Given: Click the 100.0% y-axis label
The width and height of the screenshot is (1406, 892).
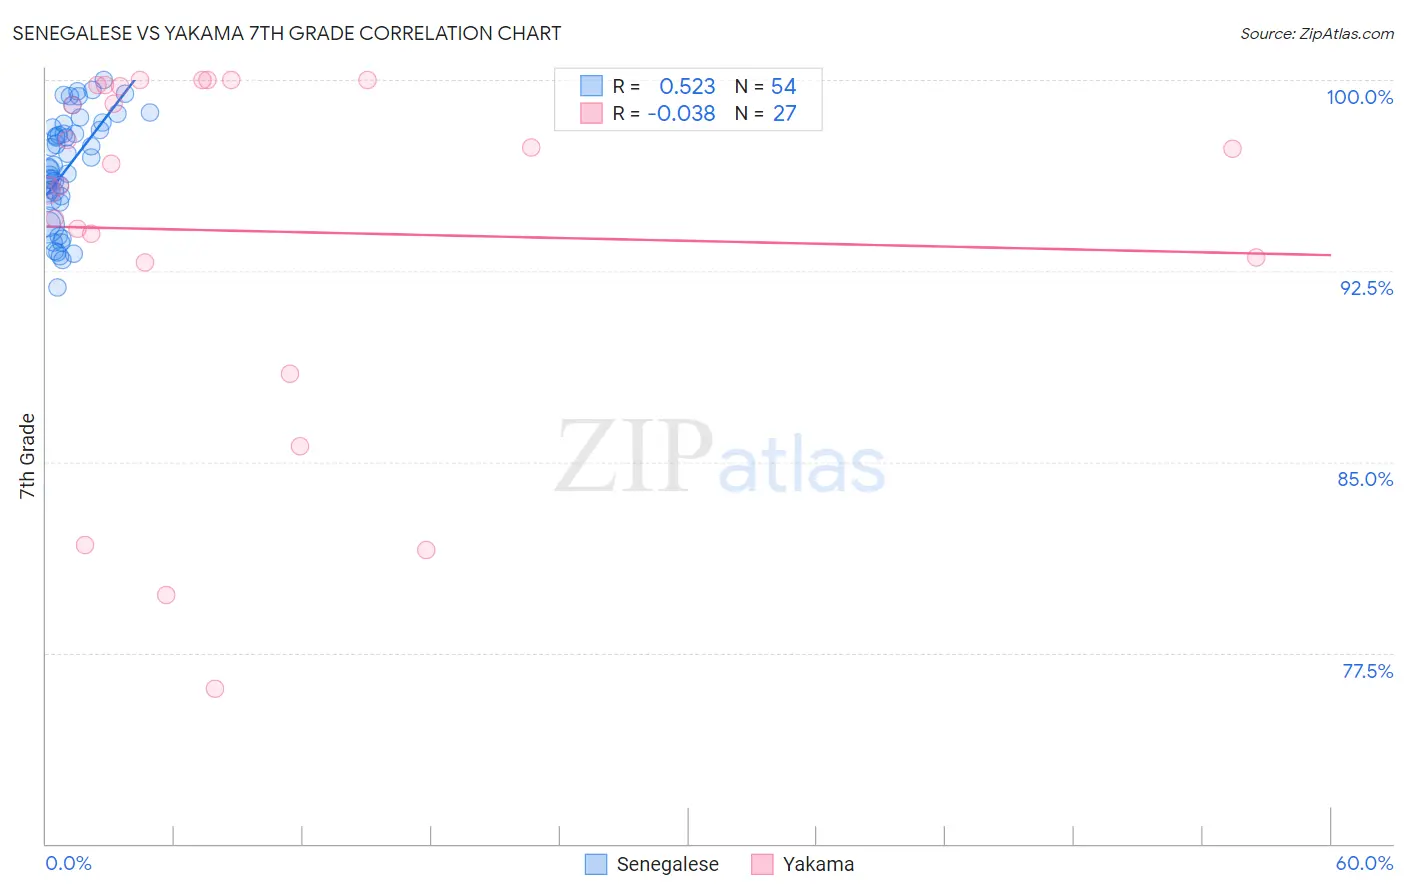Looking at the screenshot, I should (x=1359, y=97).
